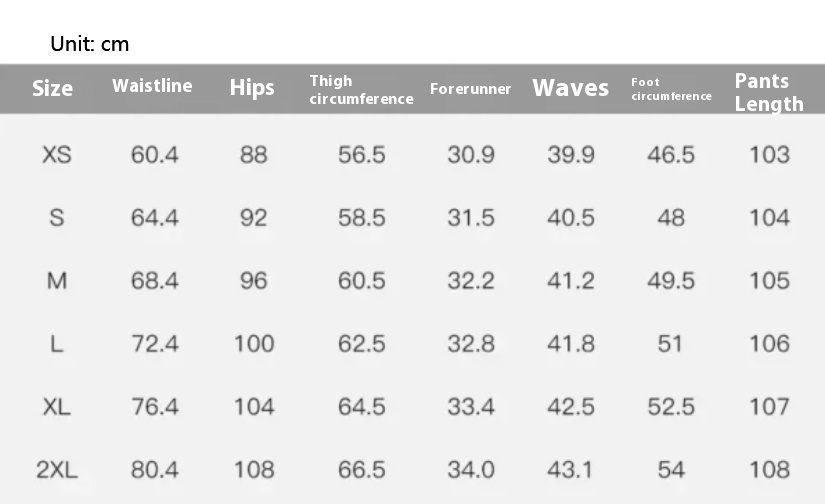
Task: Click the XS size row label
Action: 57,155
